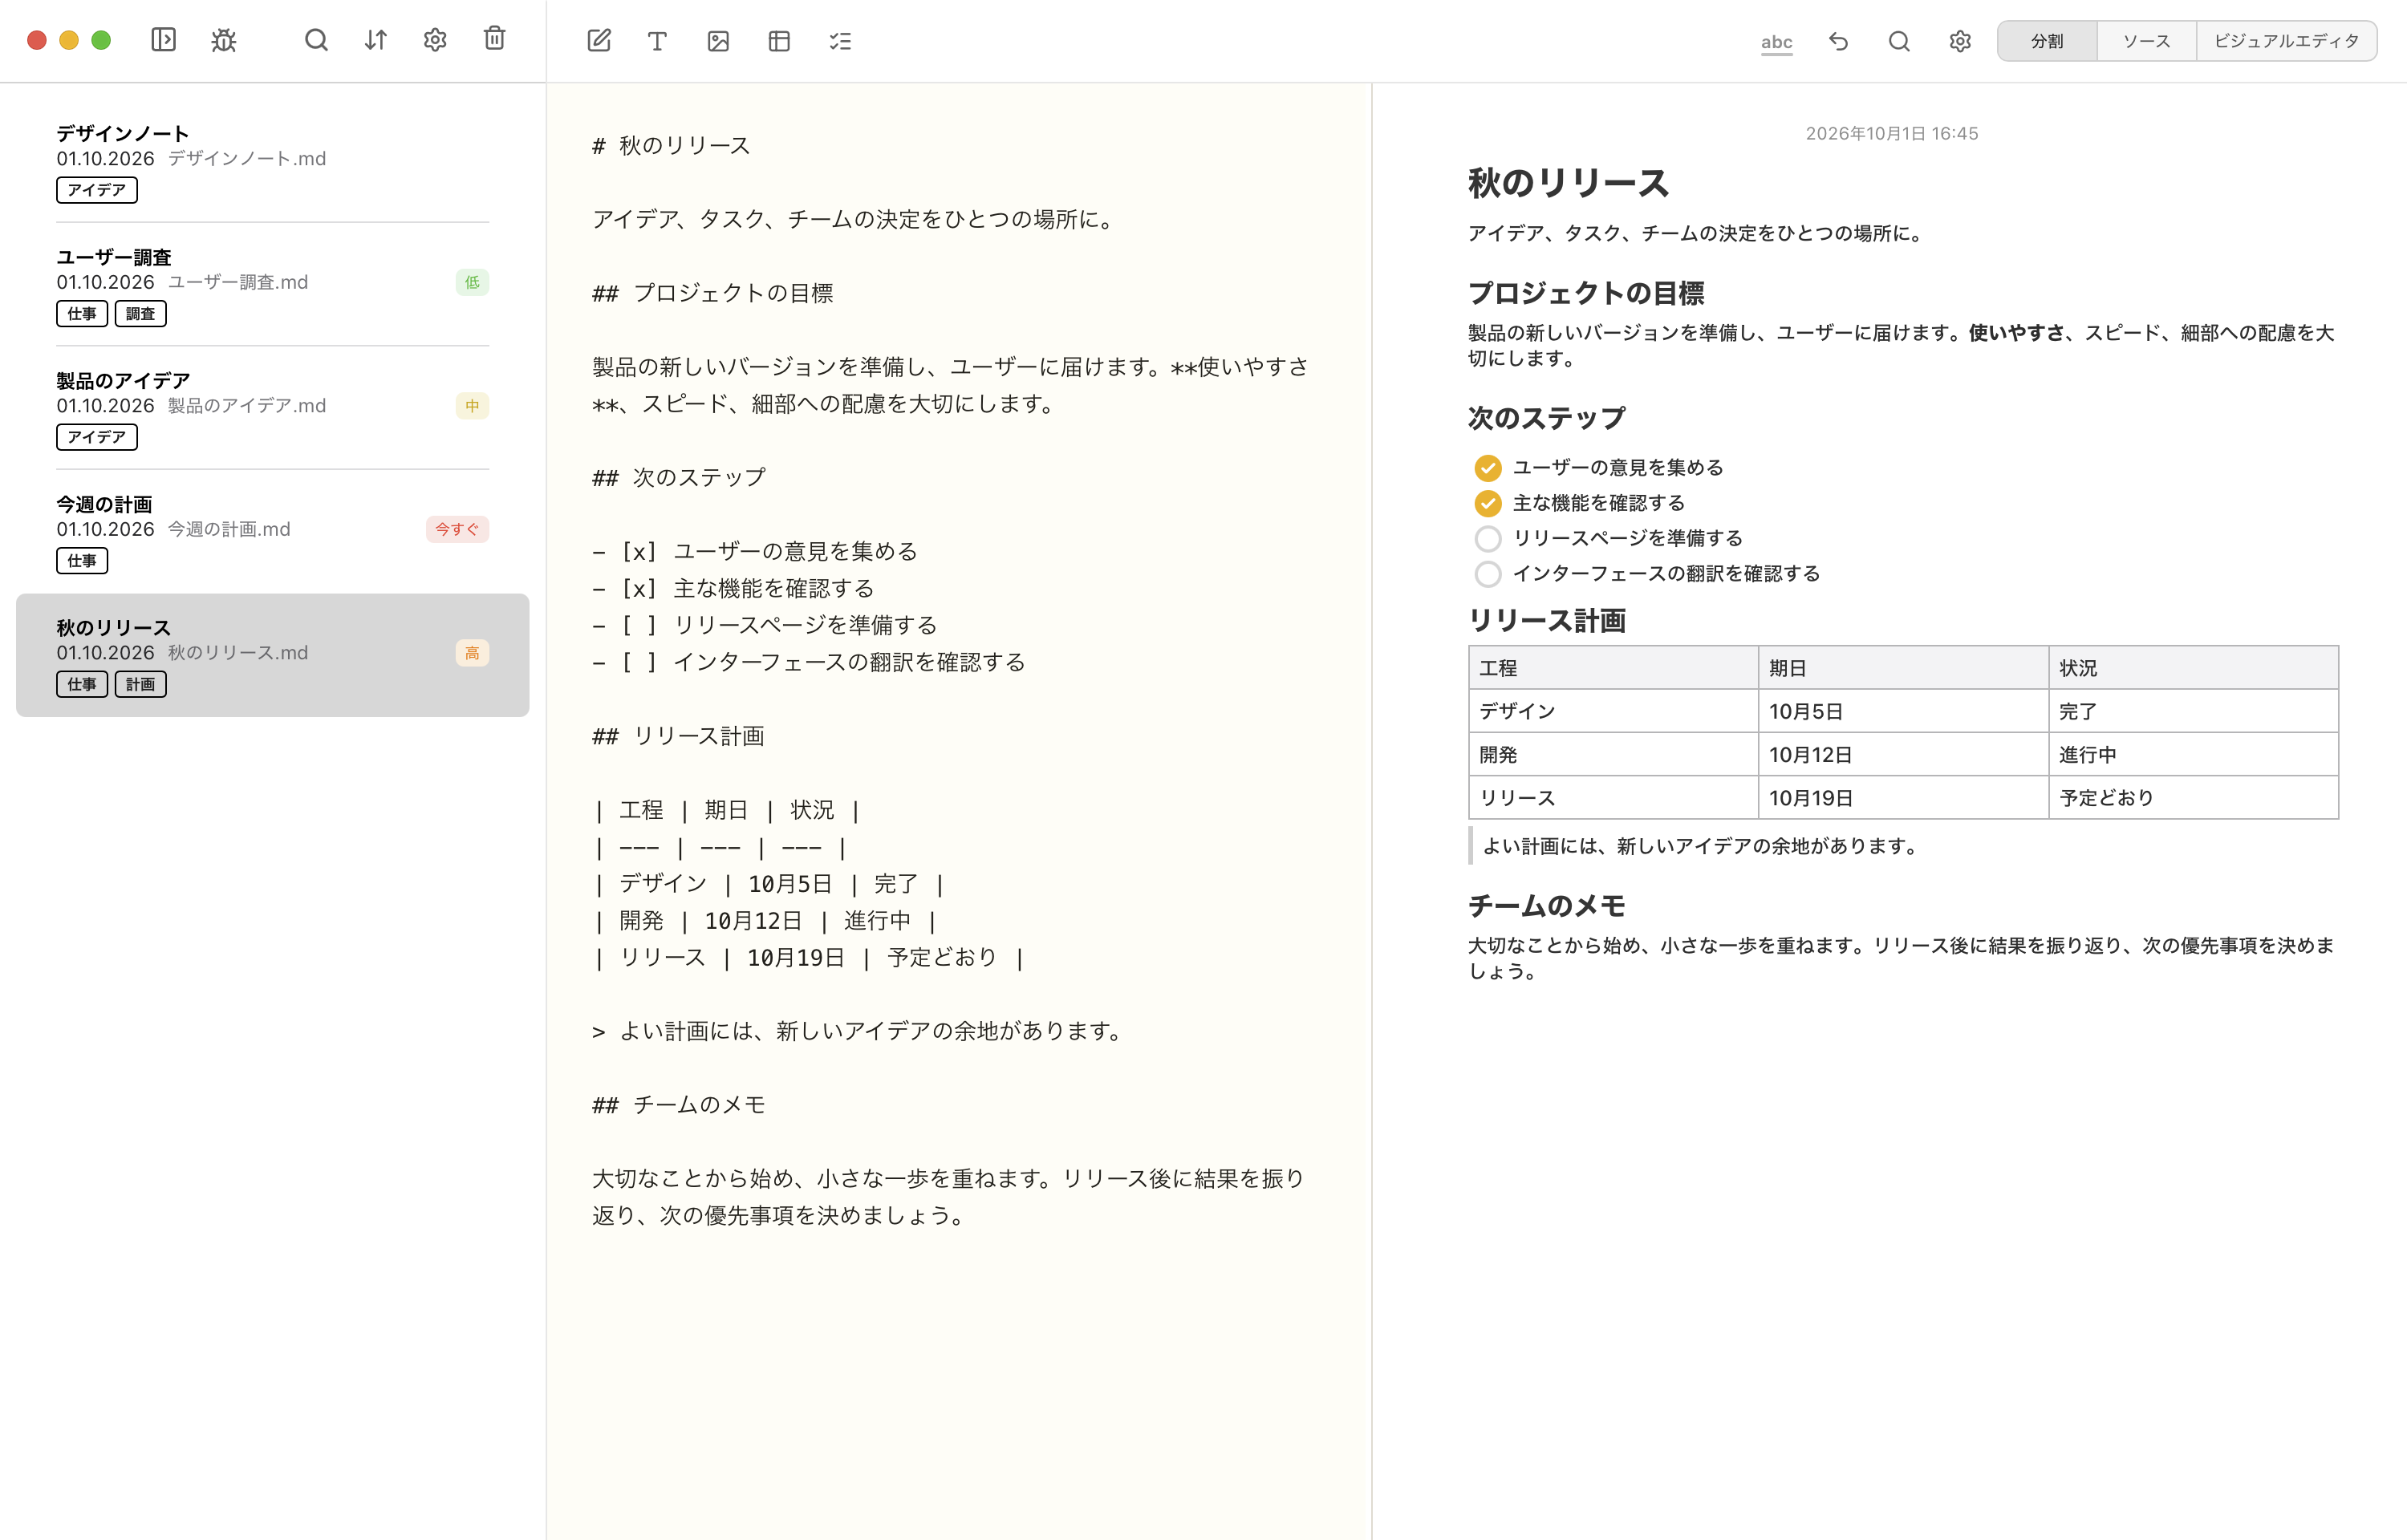
Task: Toggle the sidebar panel icon
Action: [x=163, y=40]
